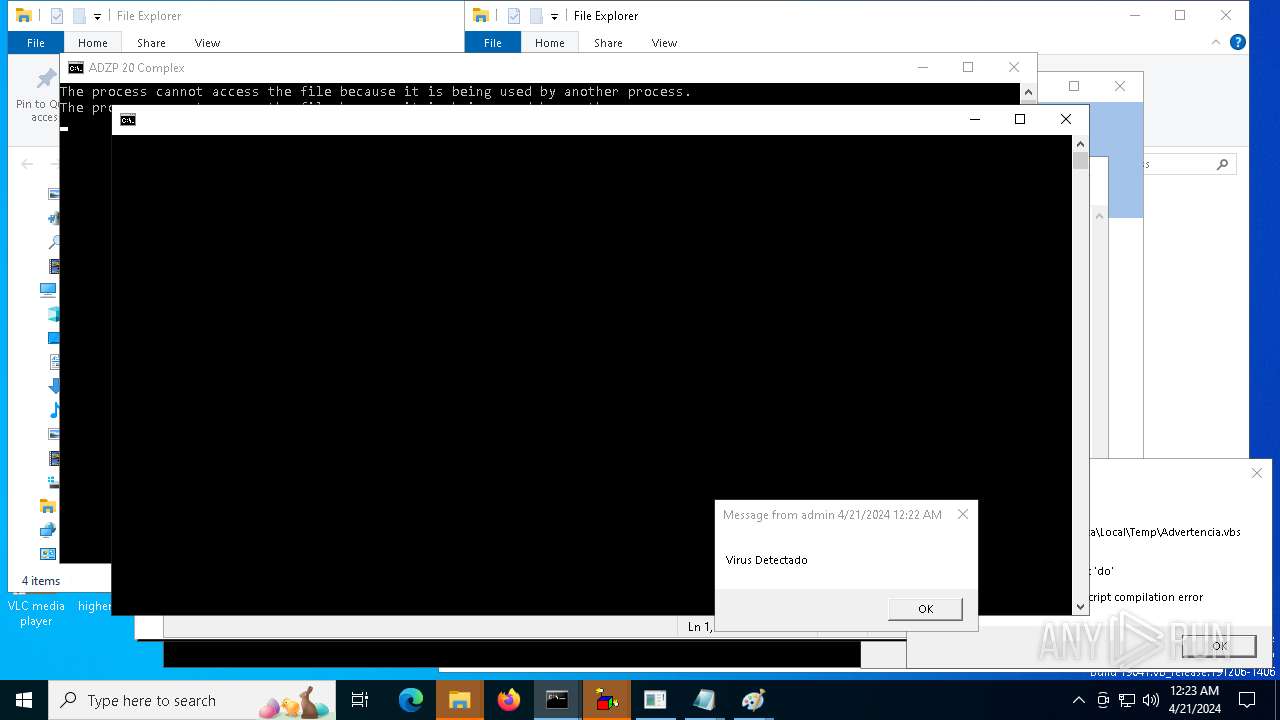This screenshot has height=720, width=1280.
Task: Click the folder icon in the left File Explorer's title bar
Action: (x=24, y=16)
